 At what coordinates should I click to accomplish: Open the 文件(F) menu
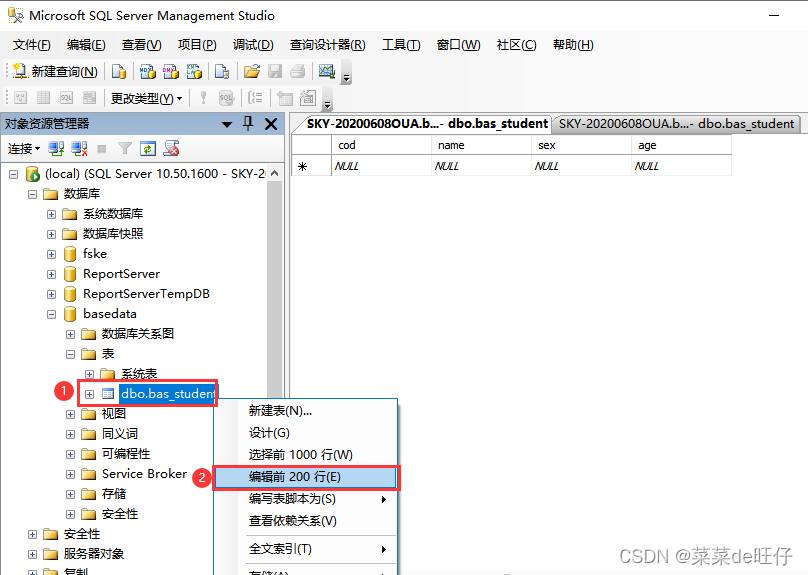tap(31, 45)
